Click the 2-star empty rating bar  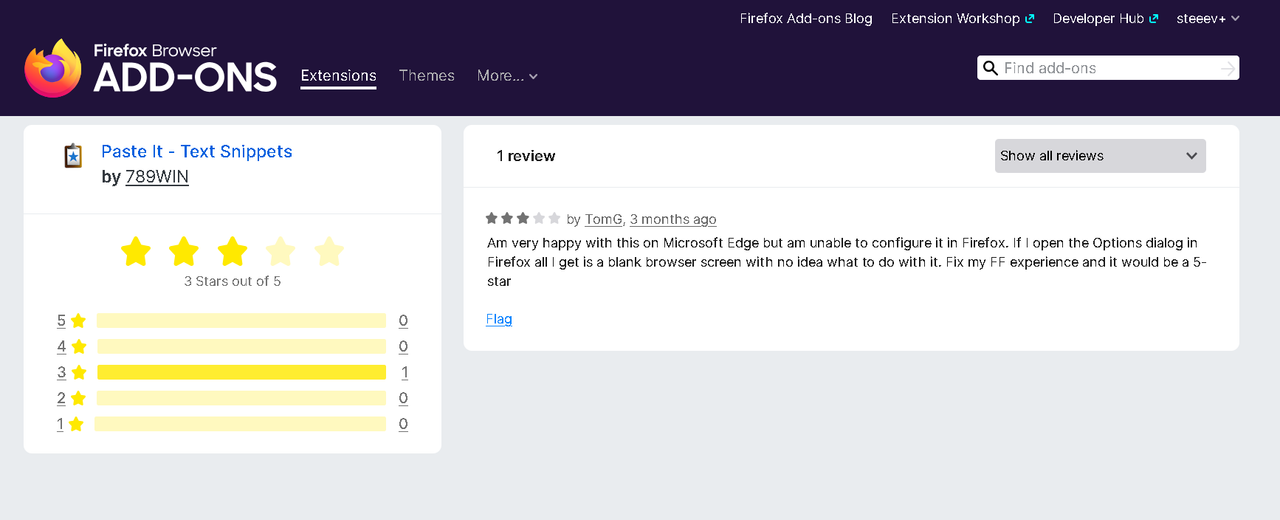point(241,398)
